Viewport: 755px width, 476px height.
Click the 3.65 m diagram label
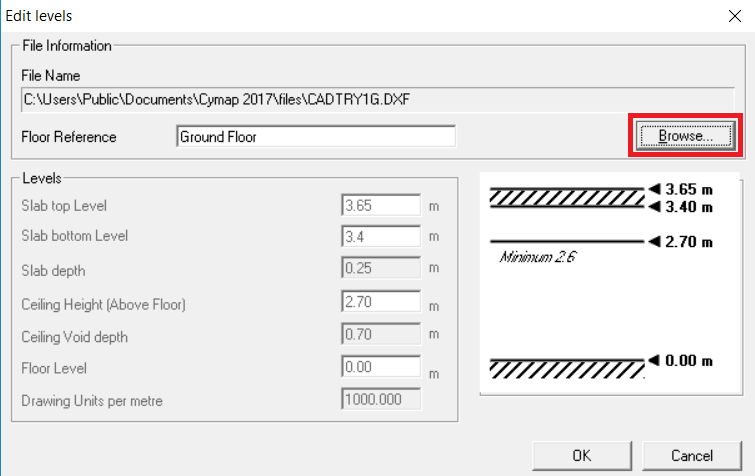point(689,189)
